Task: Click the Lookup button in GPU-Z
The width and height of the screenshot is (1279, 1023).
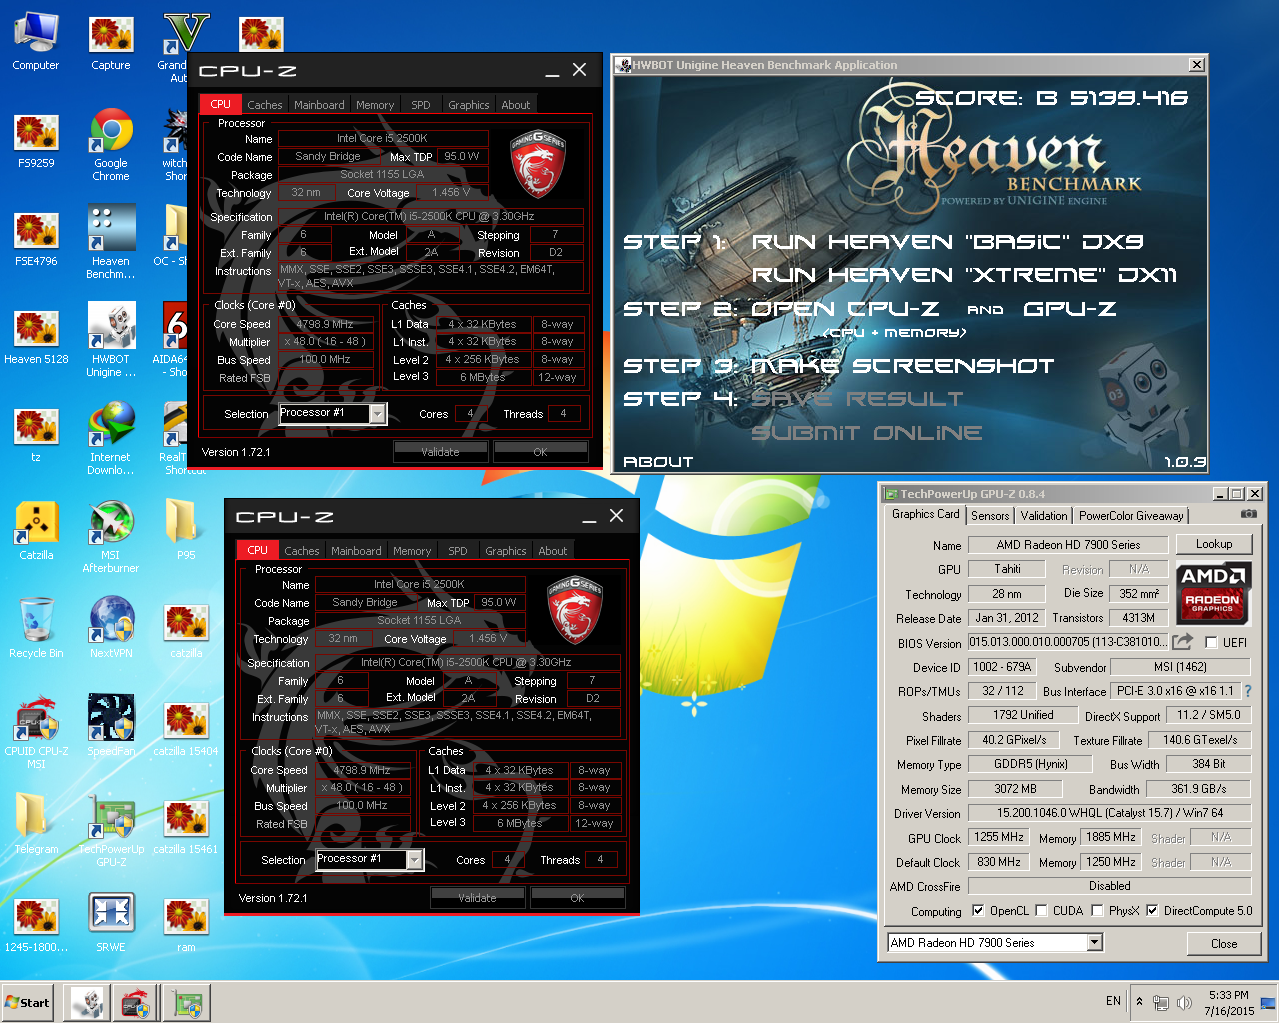Action: point(1214,544)
